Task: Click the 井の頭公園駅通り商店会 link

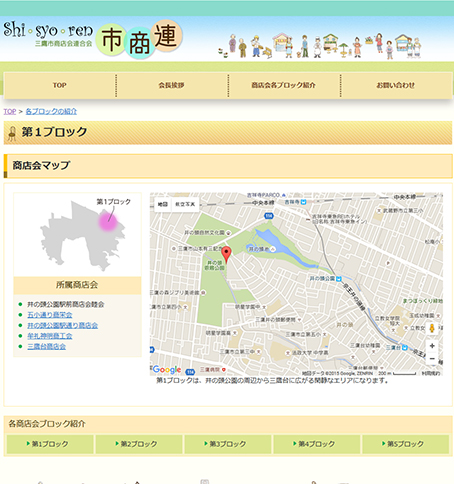Action: tap(63, 325)
